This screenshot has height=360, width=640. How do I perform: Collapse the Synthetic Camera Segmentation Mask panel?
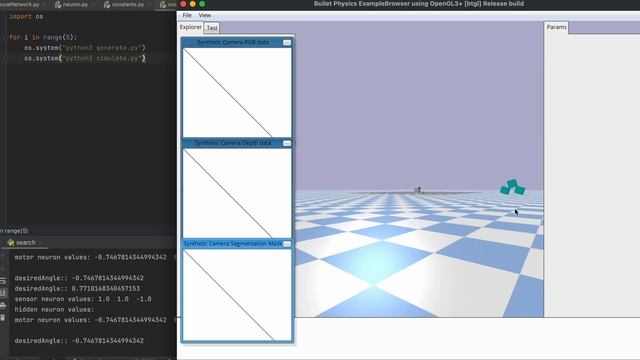pyautogui.click(x=287, y=244)
